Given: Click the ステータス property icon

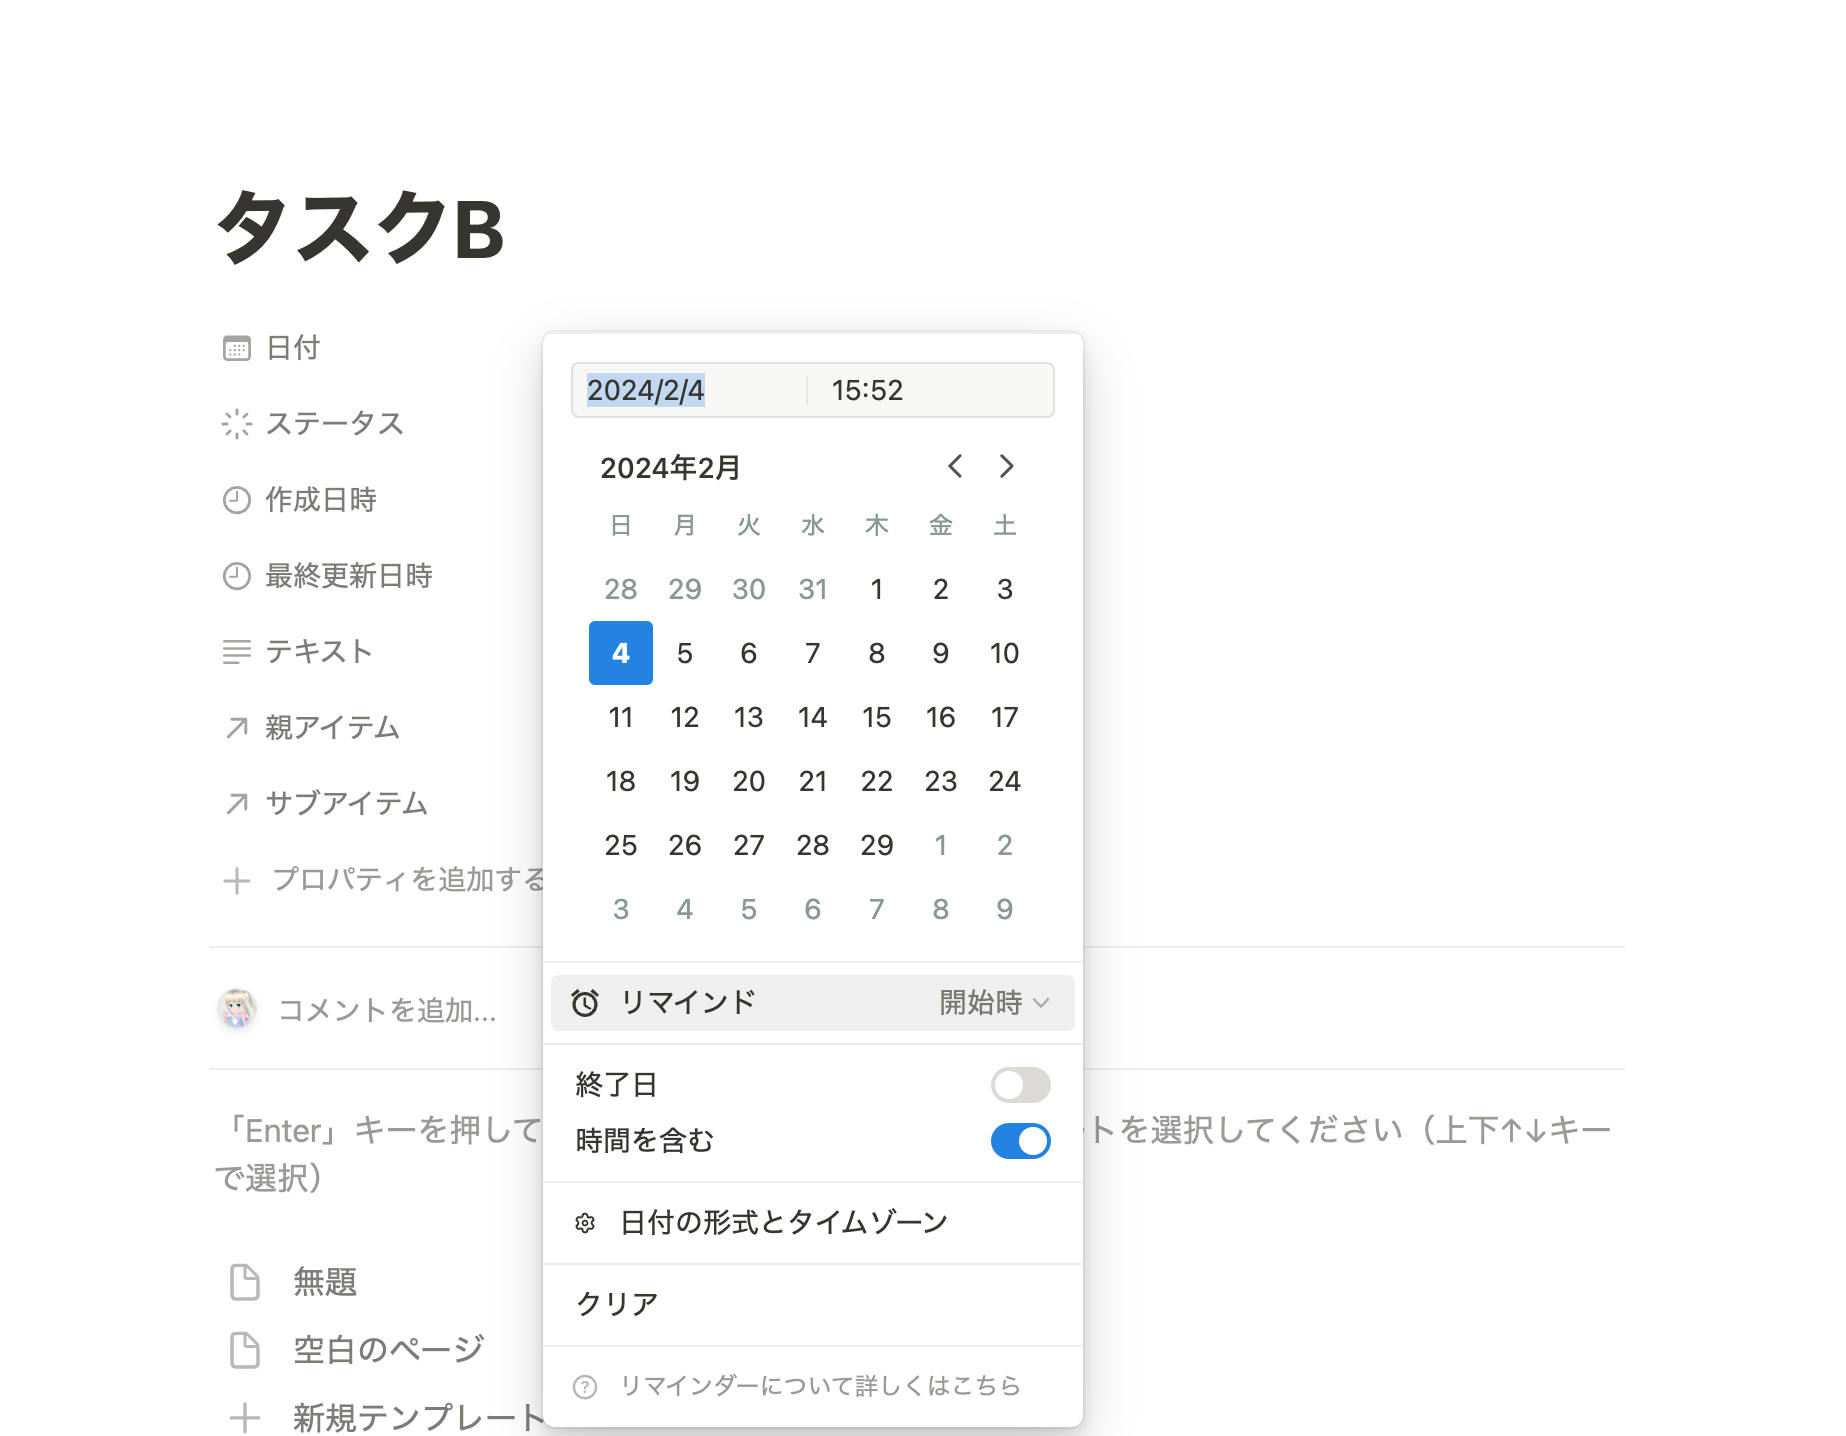Looking at the screenshot, I should 236,423.
